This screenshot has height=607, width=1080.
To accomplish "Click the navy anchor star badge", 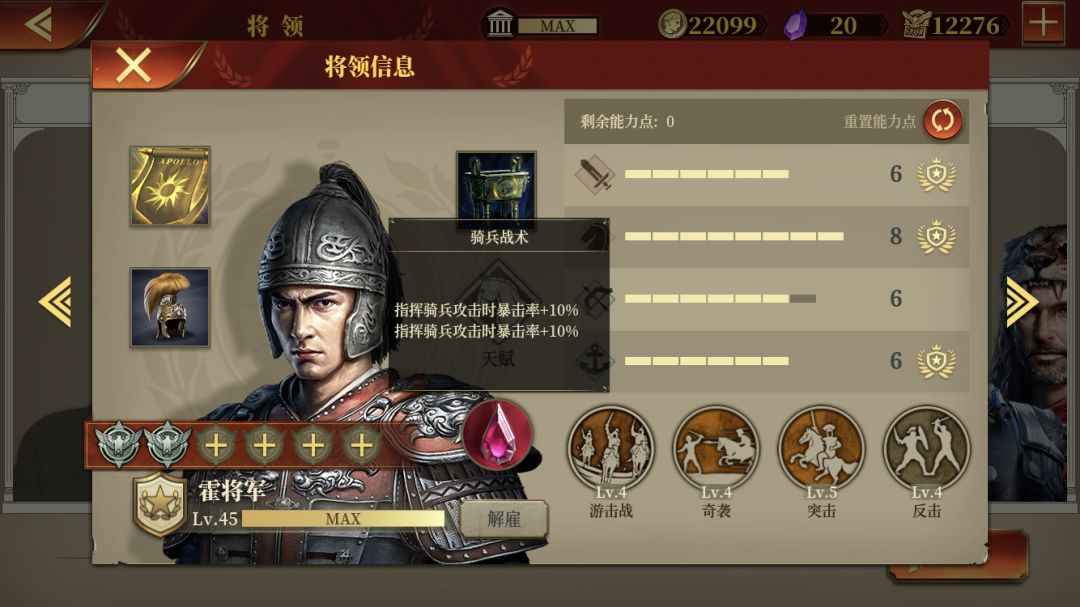I will (x=936, y=361).
